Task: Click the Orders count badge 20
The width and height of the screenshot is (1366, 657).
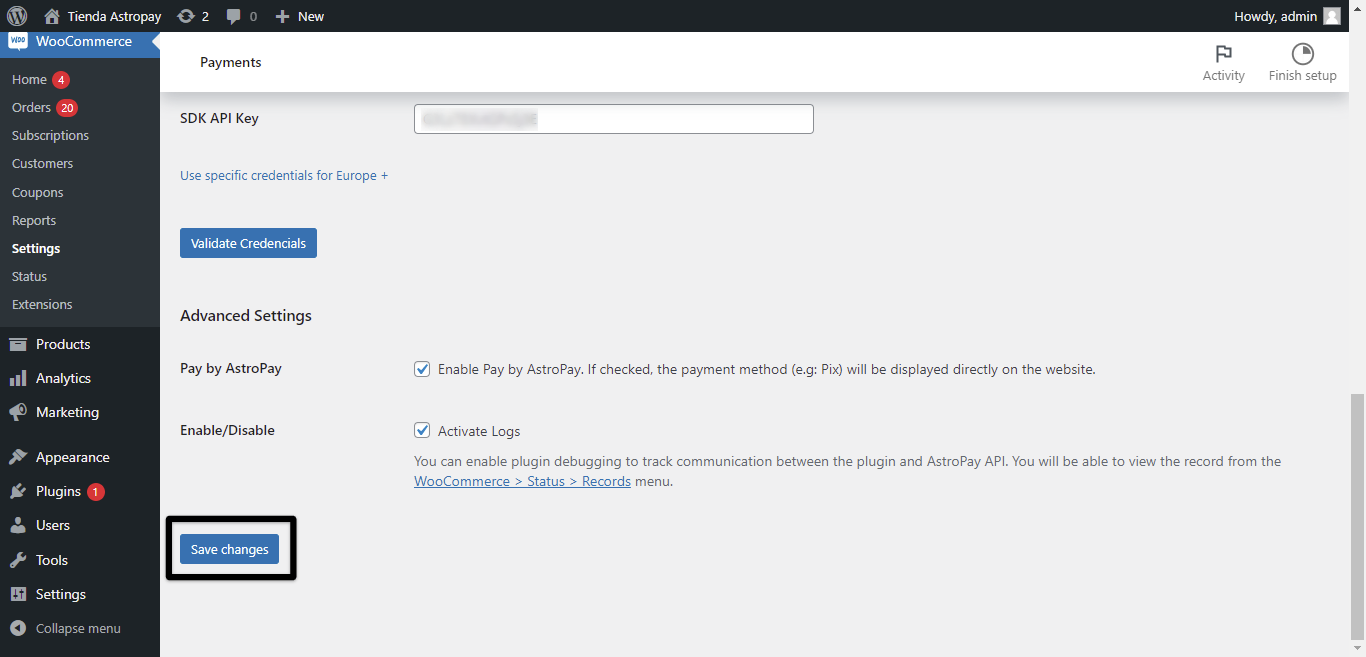Action: [x=67, y=107]
